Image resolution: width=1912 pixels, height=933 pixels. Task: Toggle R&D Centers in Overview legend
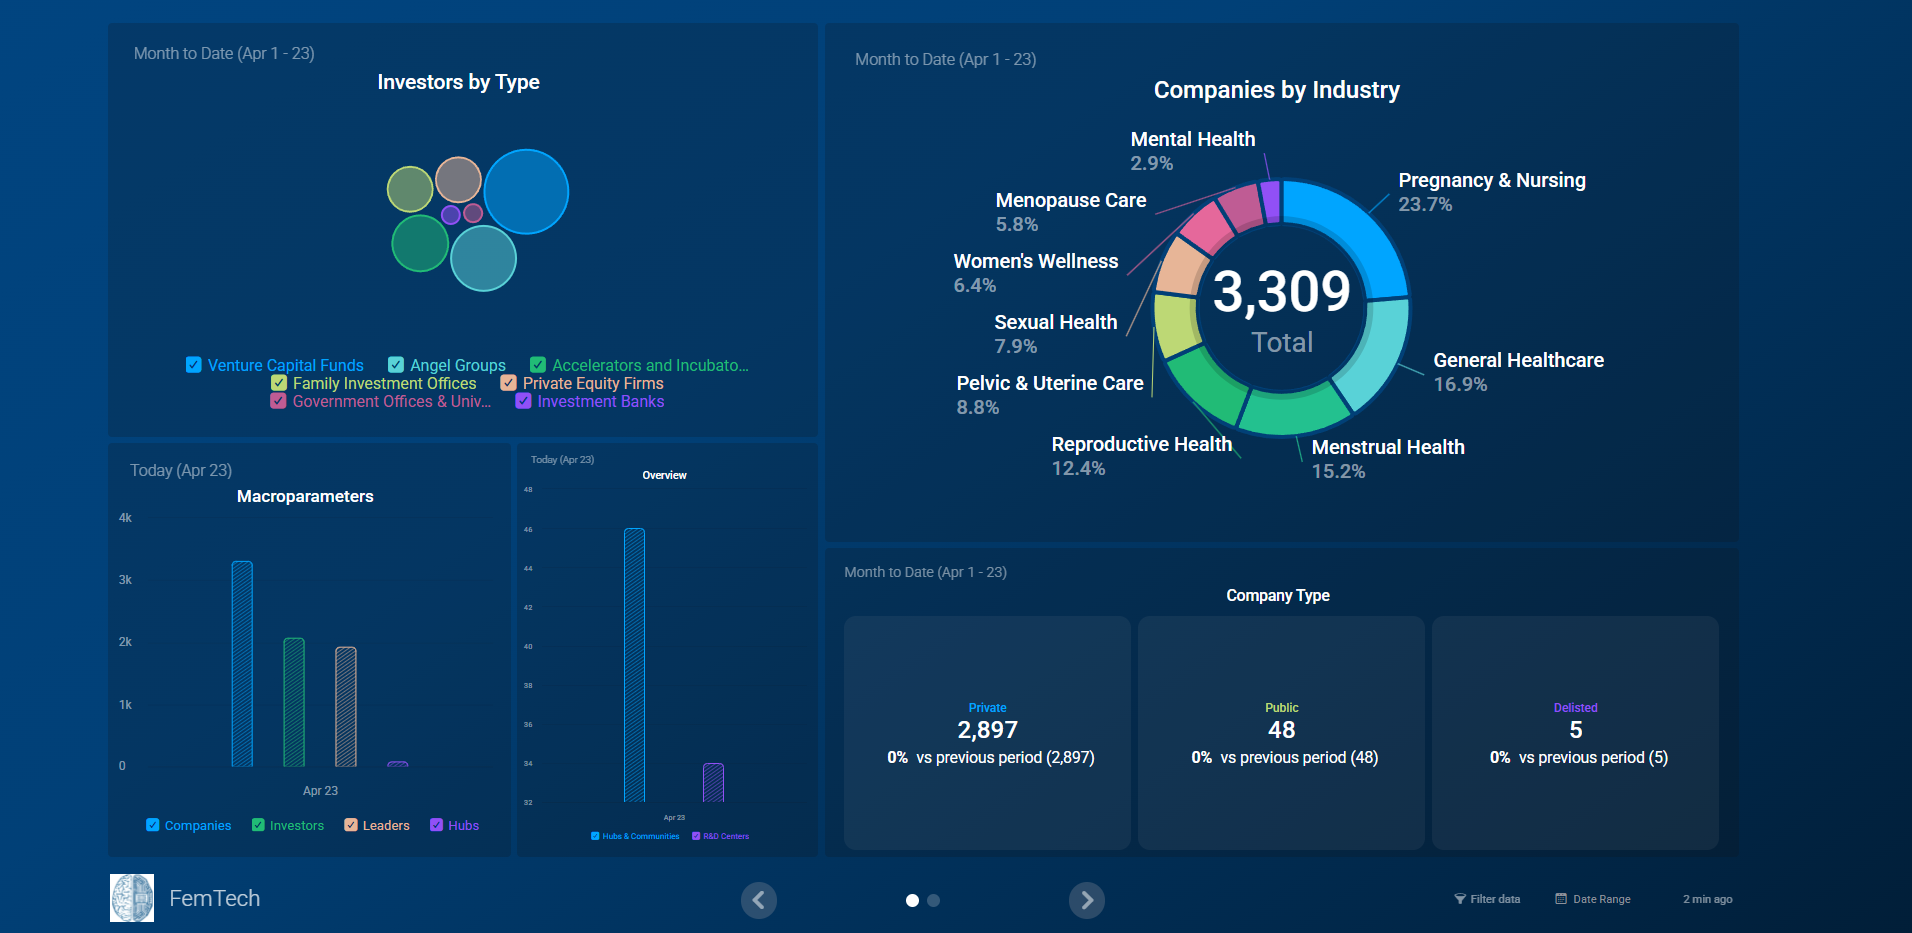point(696,836)
